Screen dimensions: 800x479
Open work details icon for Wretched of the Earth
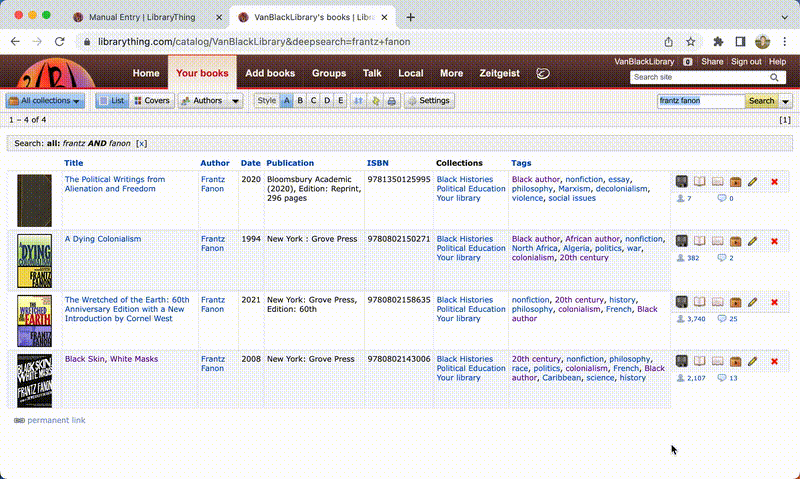pyautogui.click(x=682, y=302)
